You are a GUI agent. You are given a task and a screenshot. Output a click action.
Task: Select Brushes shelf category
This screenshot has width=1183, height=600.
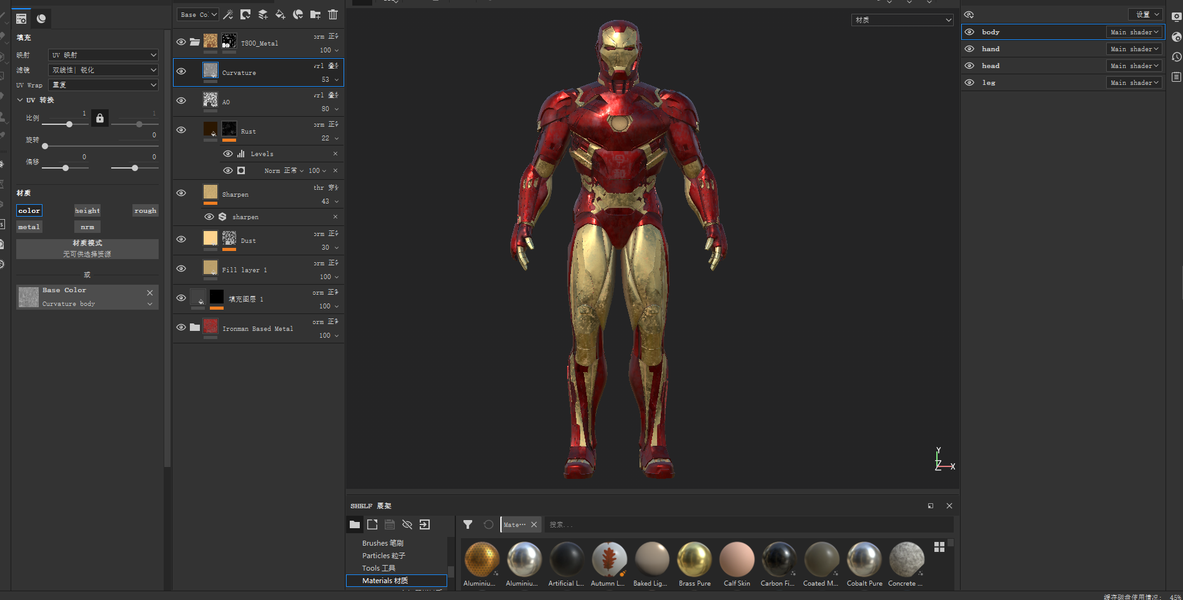pos(383,543)
